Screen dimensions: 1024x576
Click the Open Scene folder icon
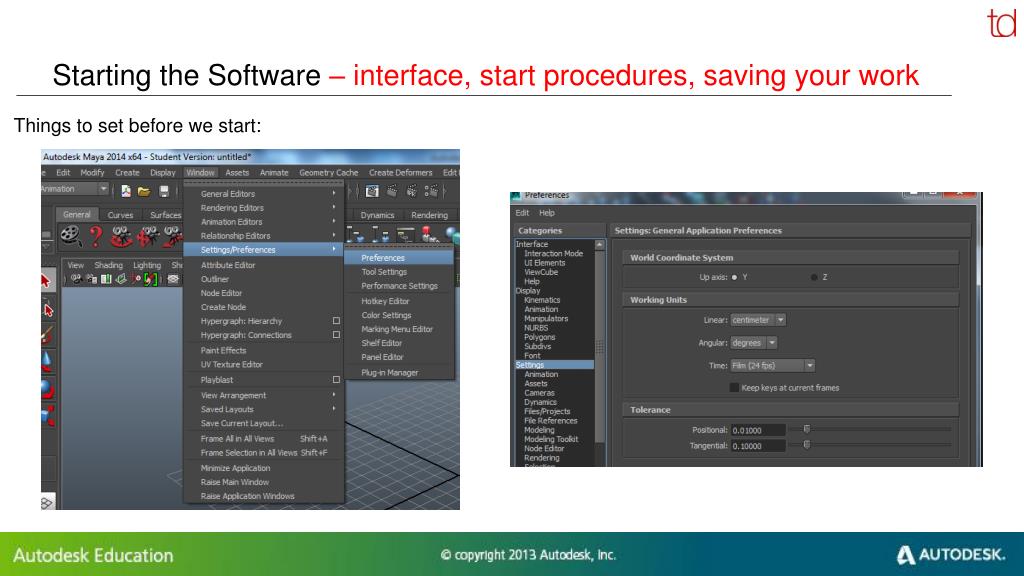point(144,191)
